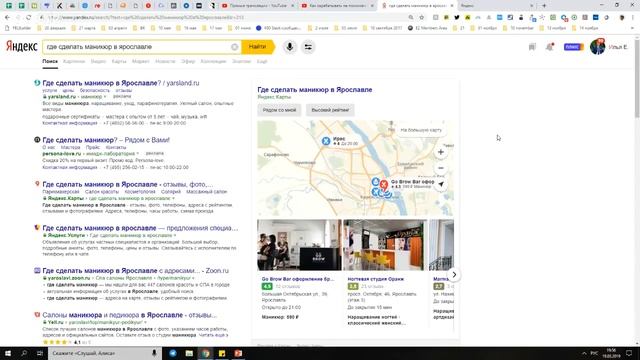Image resolution: width=640 pixels, height=360 pixels.
Task: Open the Telegram taskbar icon
Action: point(173,353)
